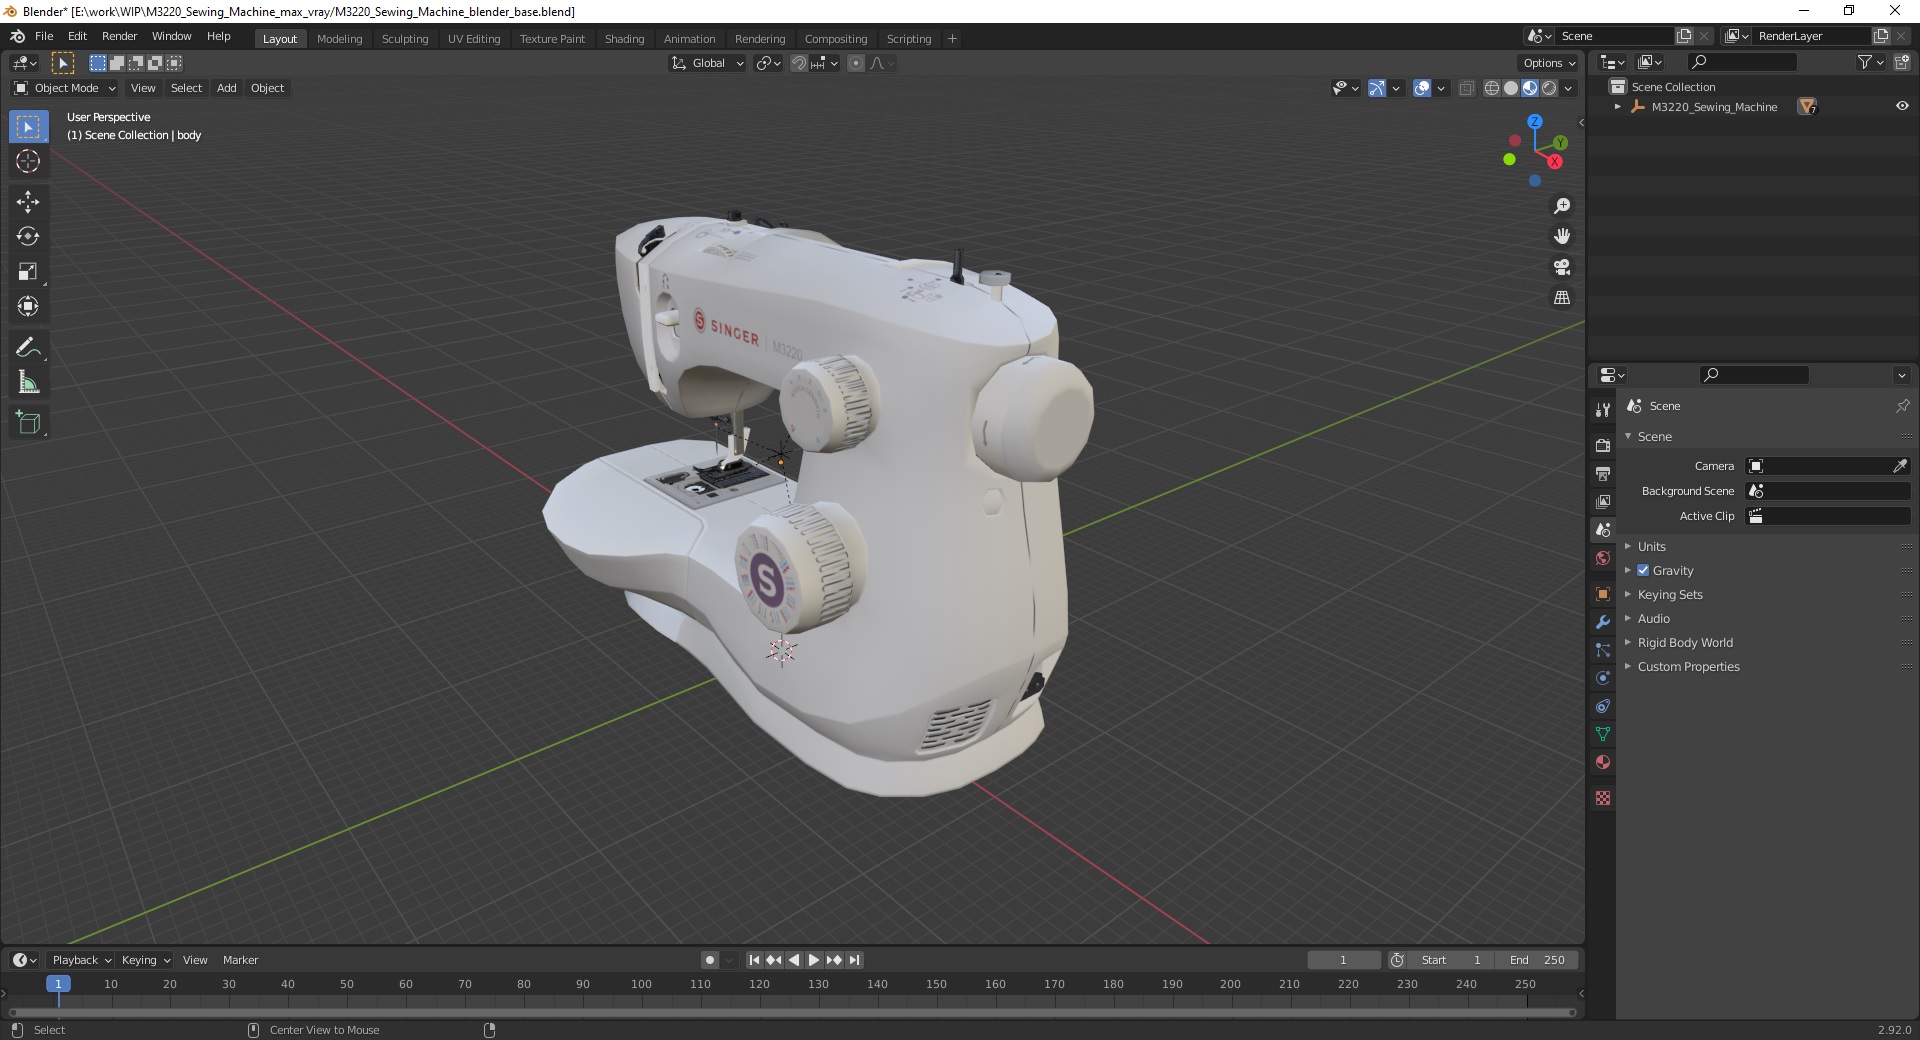Toggle X-ray view
The image size is (1920, 1040).
[1466, 88]
